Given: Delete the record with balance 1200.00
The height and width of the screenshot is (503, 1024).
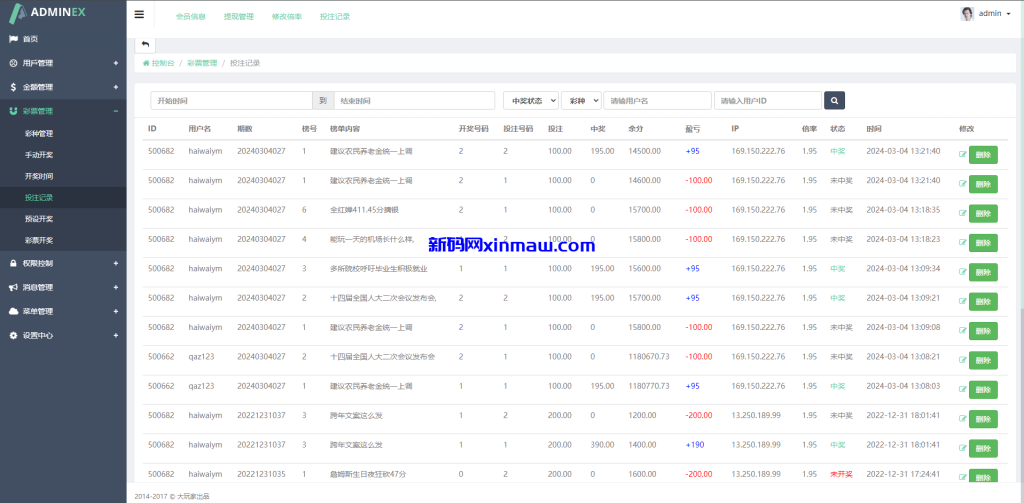Looking at the screenshot, I should coord(983,419).
